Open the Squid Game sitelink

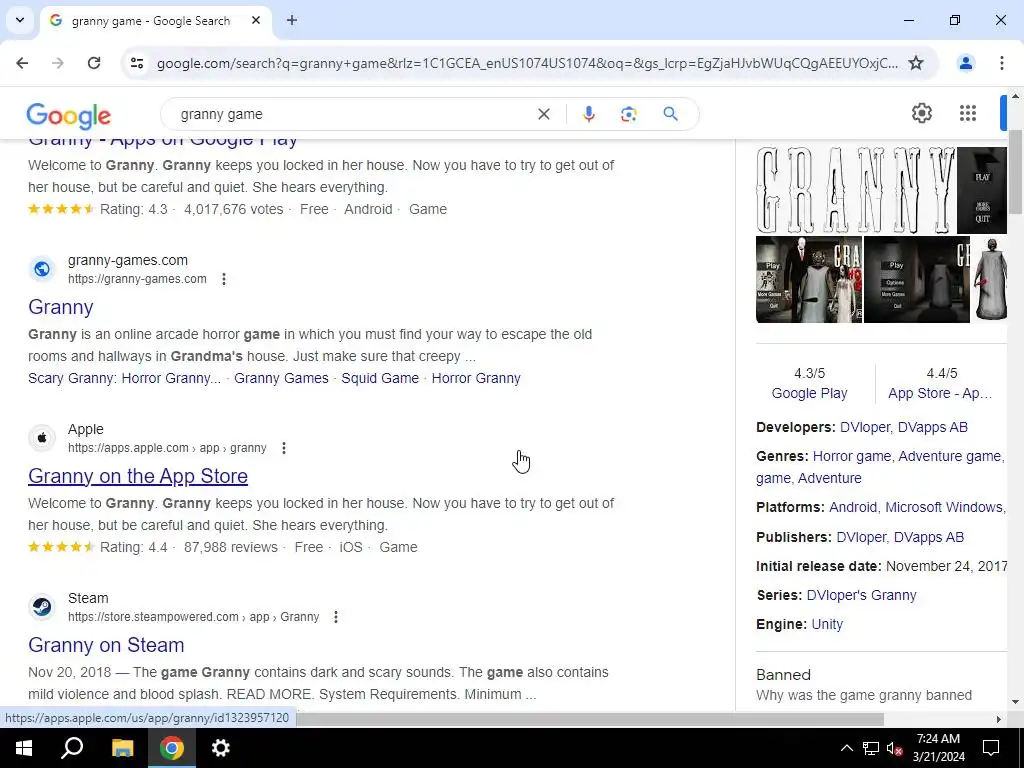pos(380,378)
